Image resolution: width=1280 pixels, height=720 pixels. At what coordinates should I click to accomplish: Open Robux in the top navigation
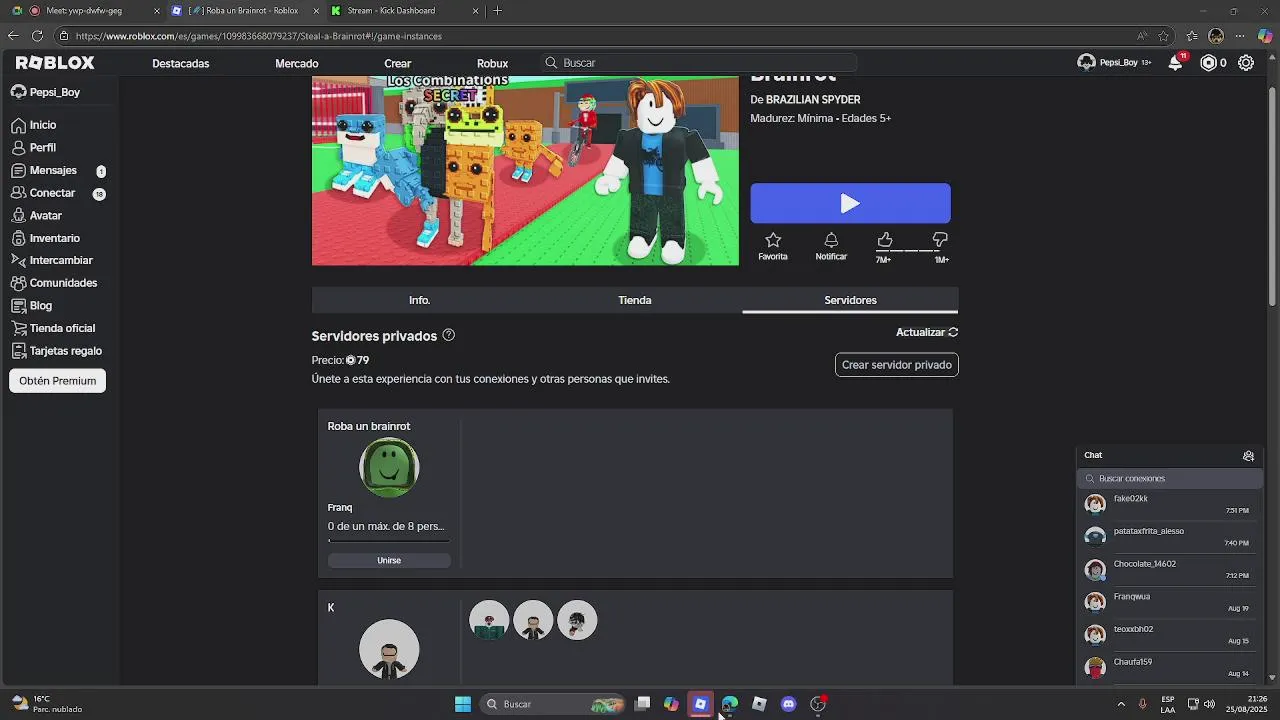coord(492,63)
